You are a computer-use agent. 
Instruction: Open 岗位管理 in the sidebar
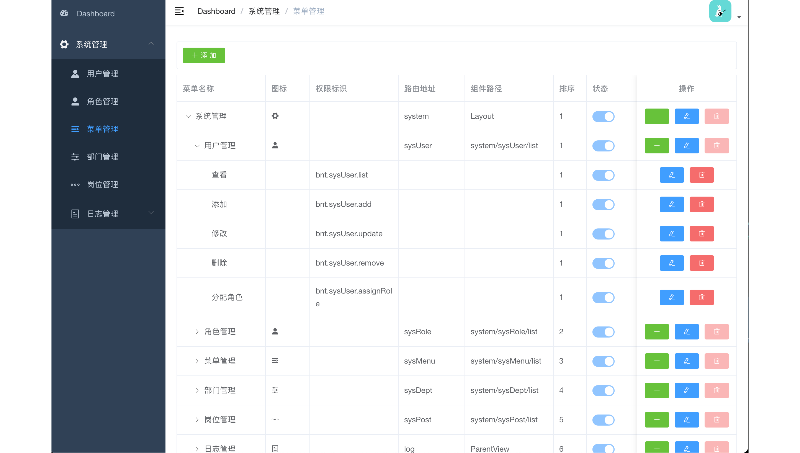coord(108,184)
